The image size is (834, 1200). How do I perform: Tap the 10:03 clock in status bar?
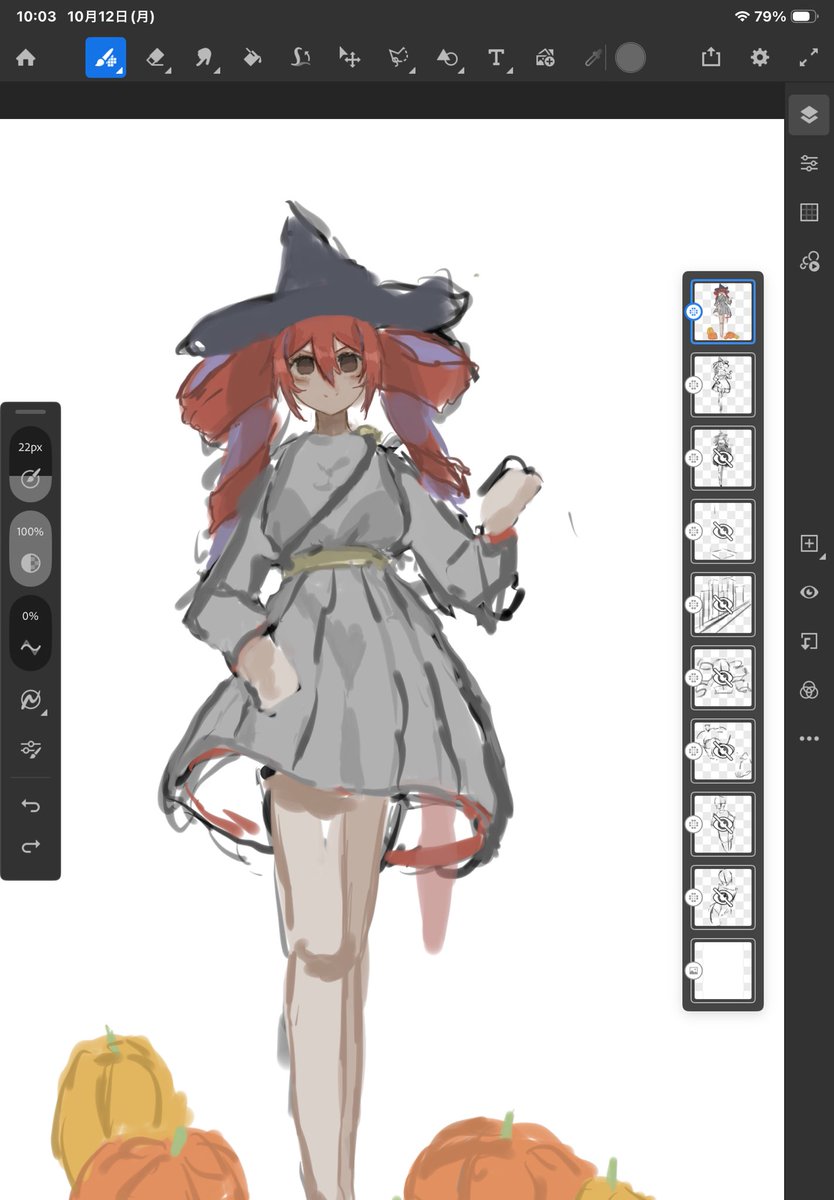pyautogui.click(x=35, y=17)
